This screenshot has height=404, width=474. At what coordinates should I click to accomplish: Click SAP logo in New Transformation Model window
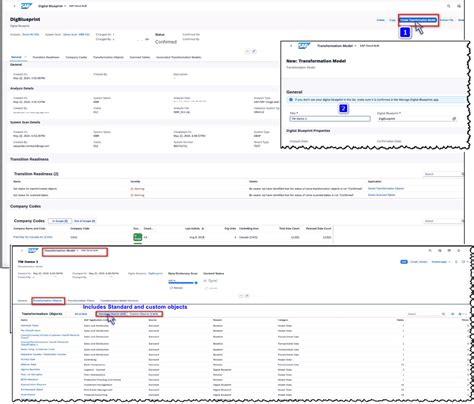(x=304, y=45)
